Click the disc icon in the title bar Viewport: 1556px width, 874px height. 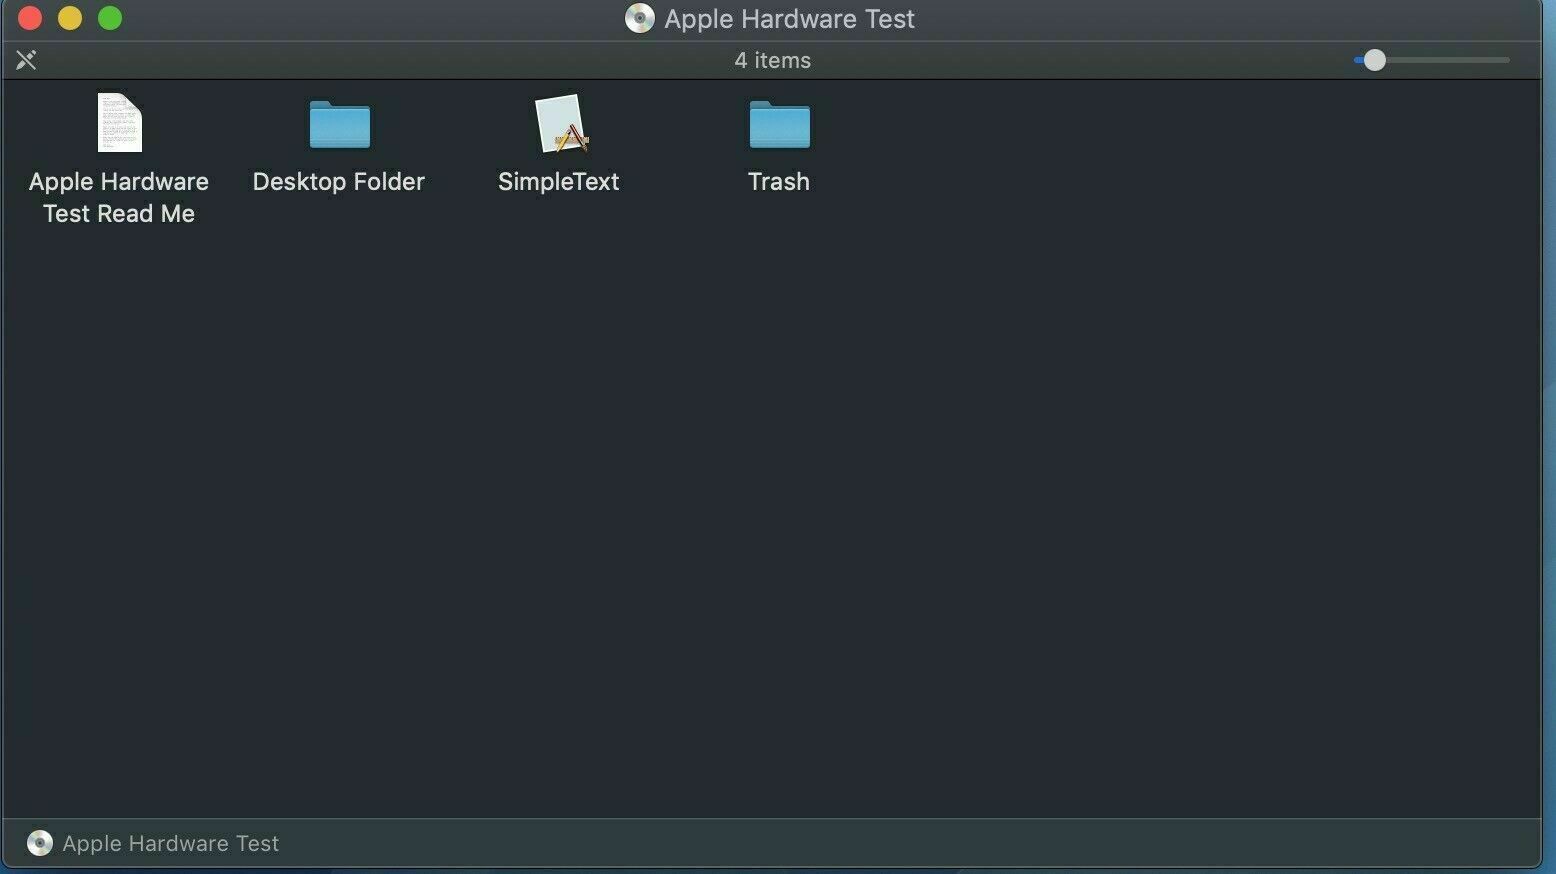pos(640,18)
